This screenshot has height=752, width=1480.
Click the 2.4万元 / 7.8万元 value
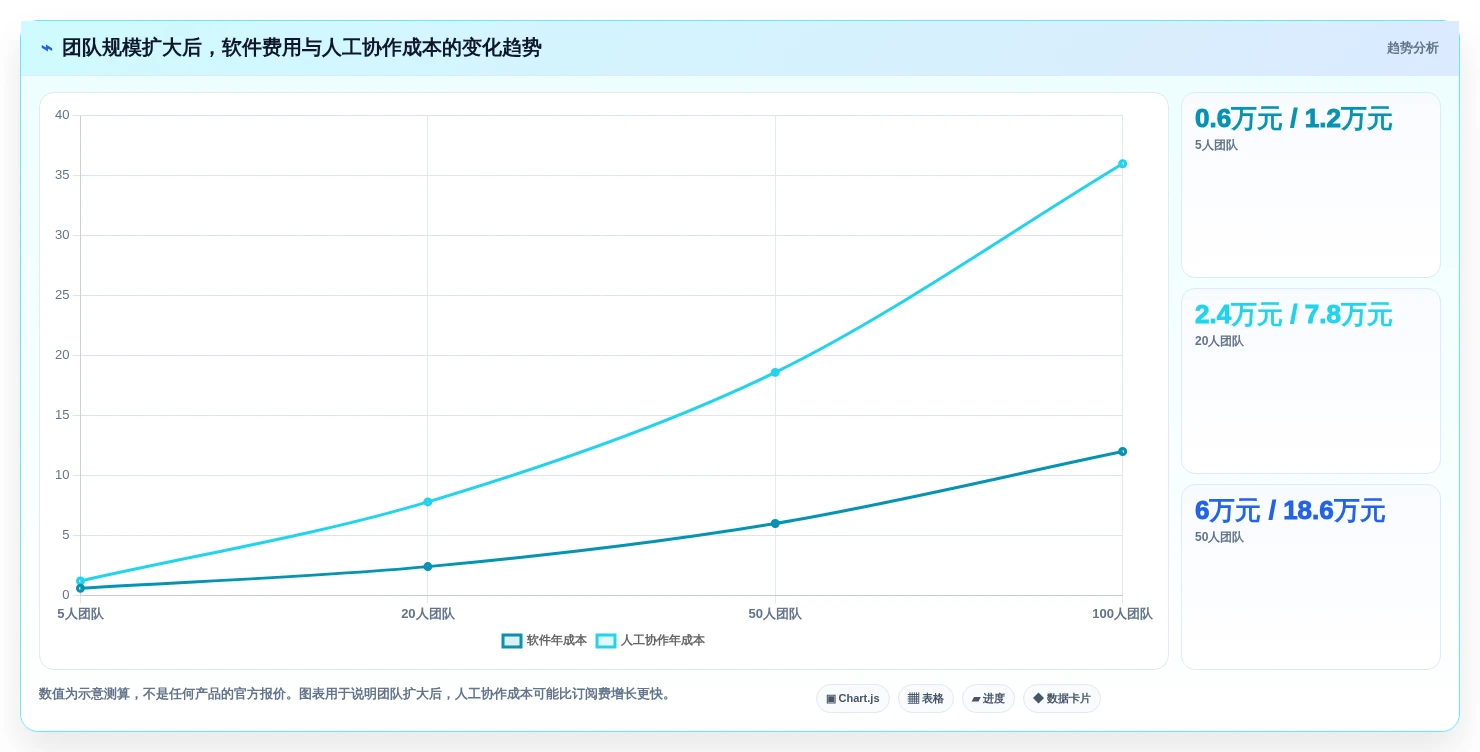1293,314
